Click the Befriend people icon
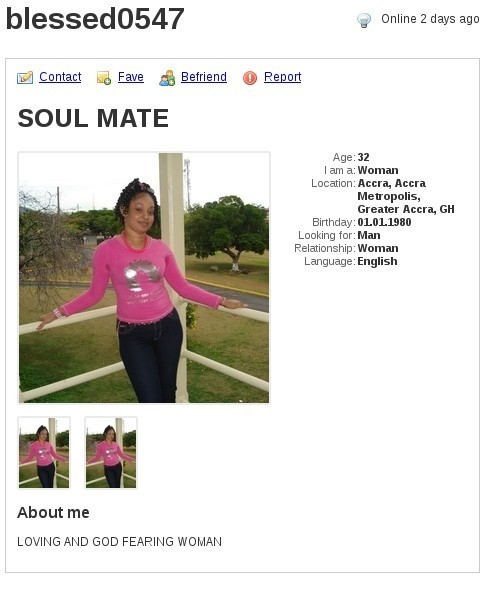Screen dimensions: 498x589 pos(167,78)
